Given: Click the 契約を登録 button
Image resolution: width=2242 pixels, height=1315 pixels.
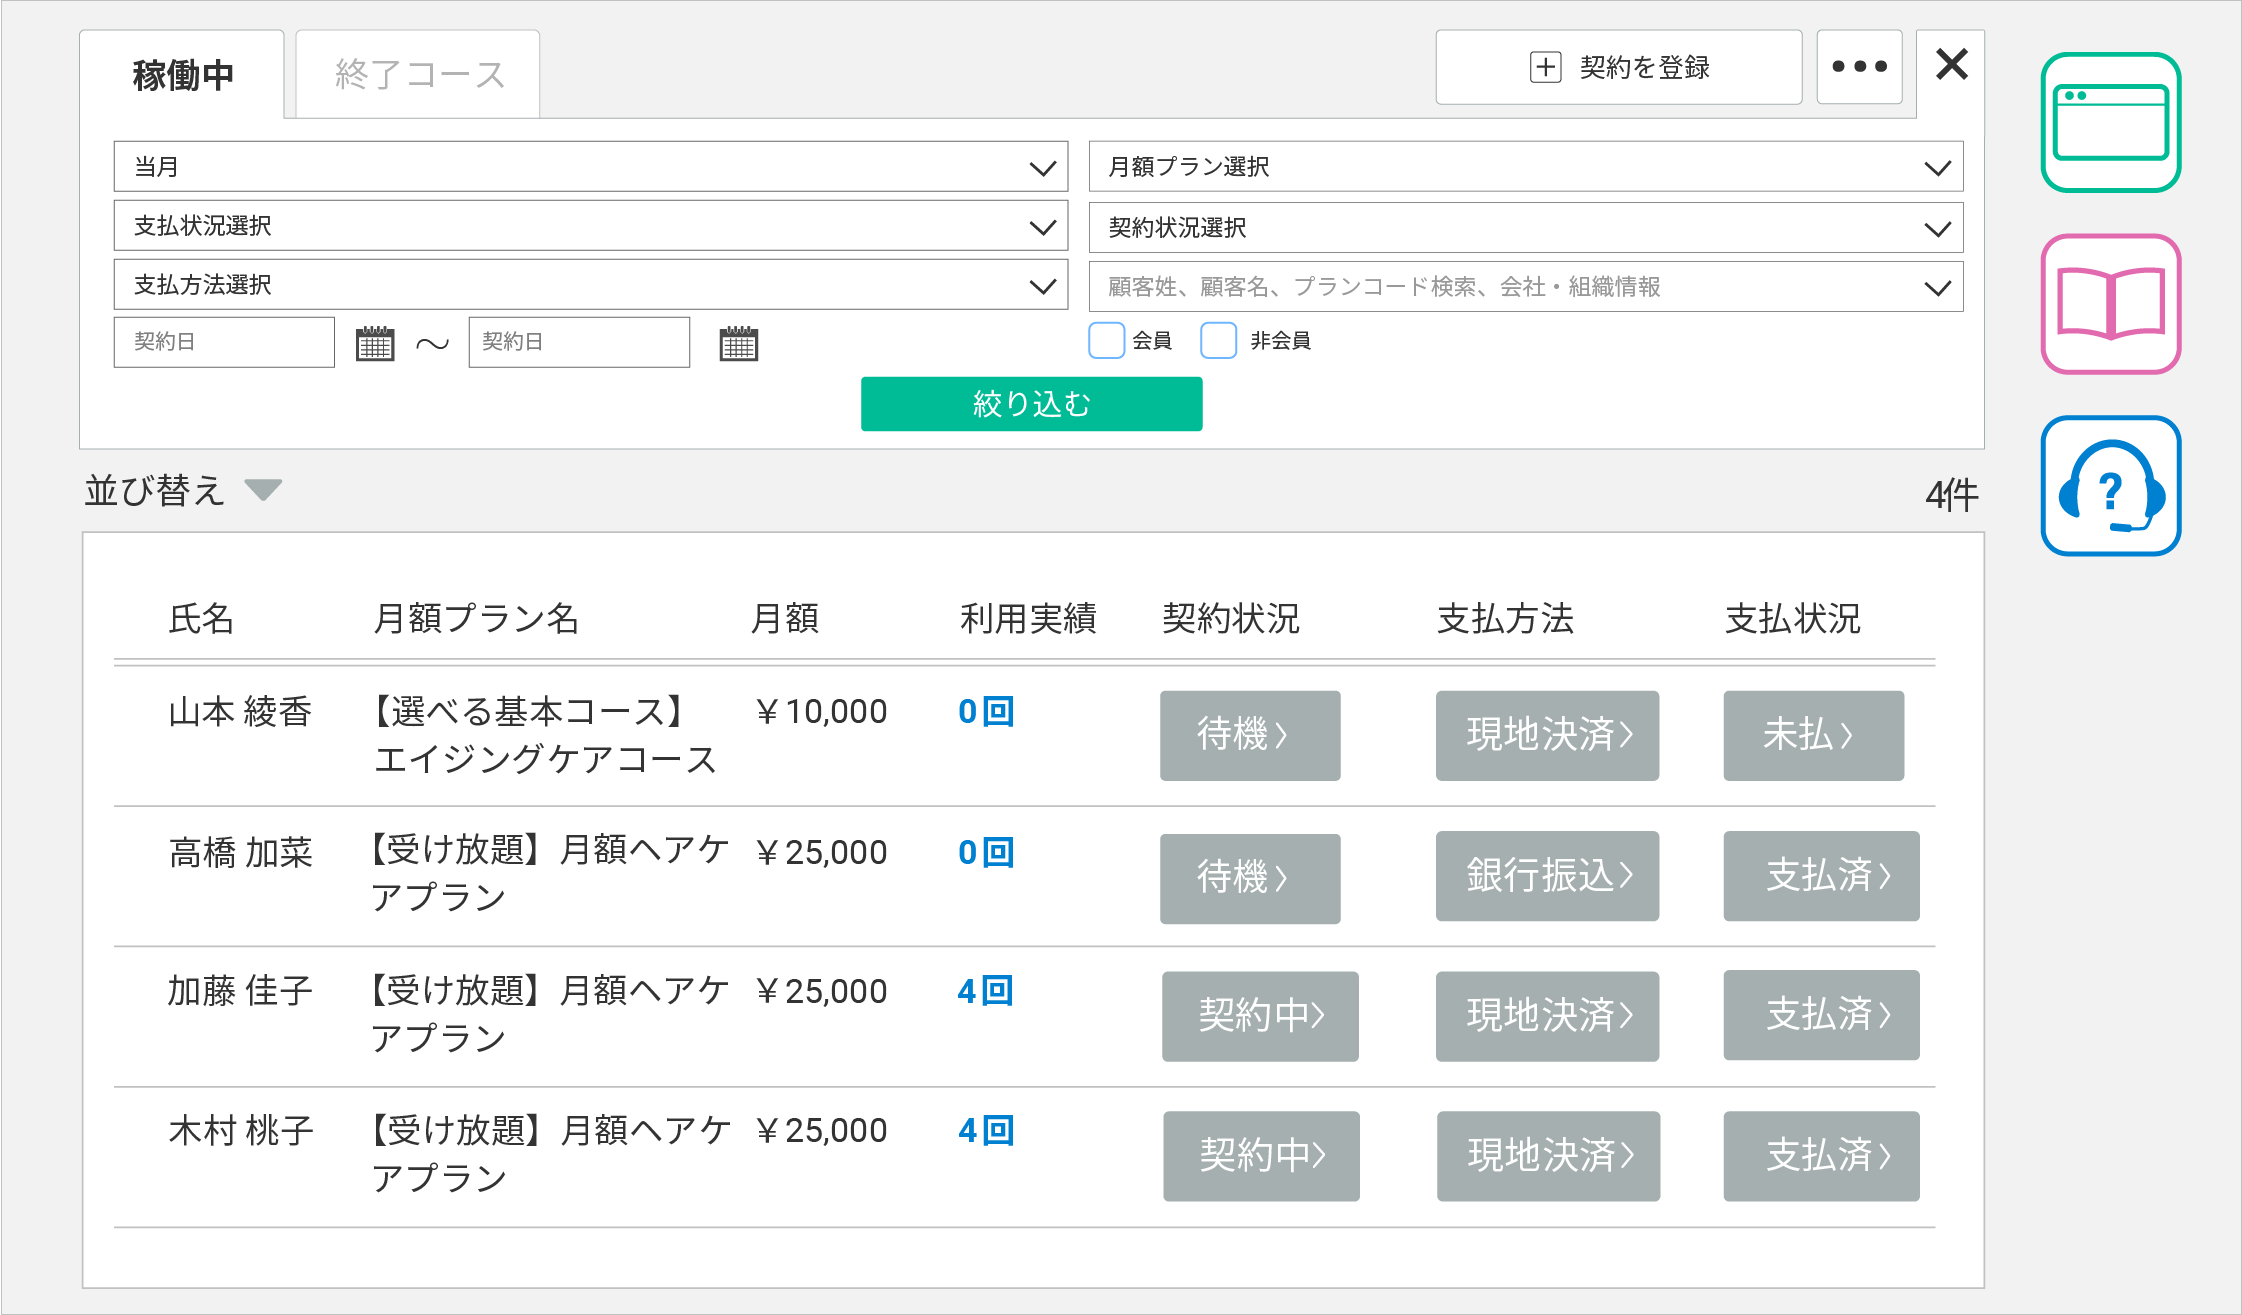Looking at the screenshot, I should coord(1618,67).
